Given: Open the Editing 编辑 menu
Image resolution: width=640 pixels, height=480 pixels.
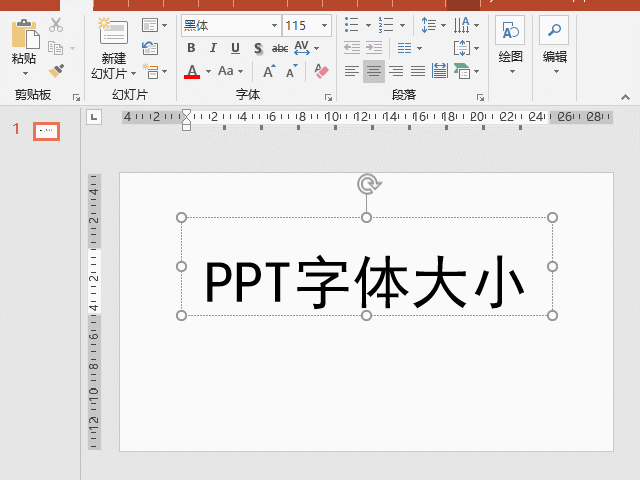Looking at the screenshot, I should point(554,46).
